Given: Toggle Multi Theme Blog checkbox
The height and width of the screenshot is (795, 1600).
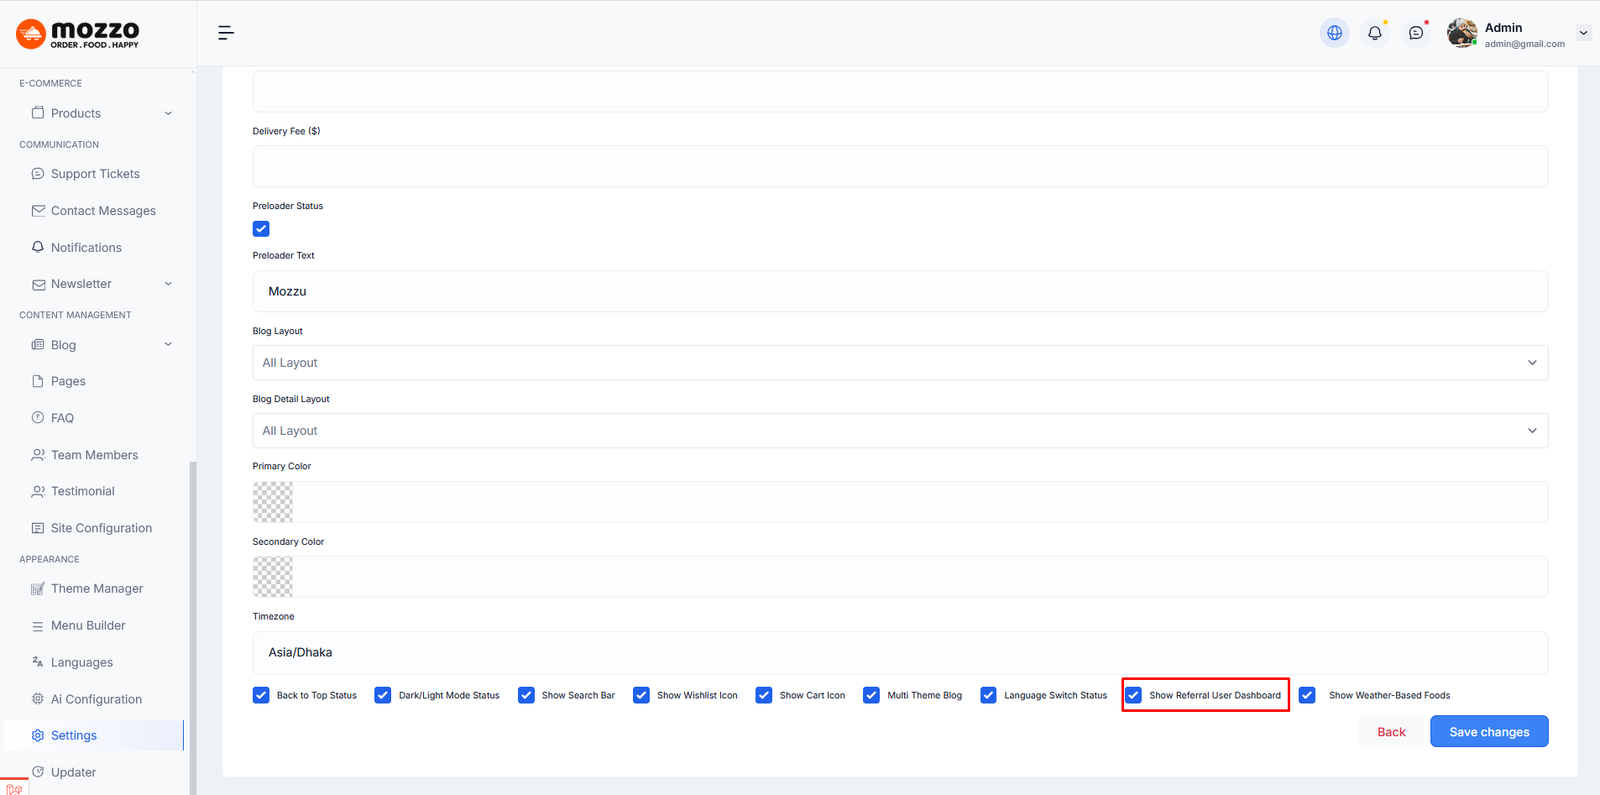Looking at the screenshot, I should click(872, 695).
